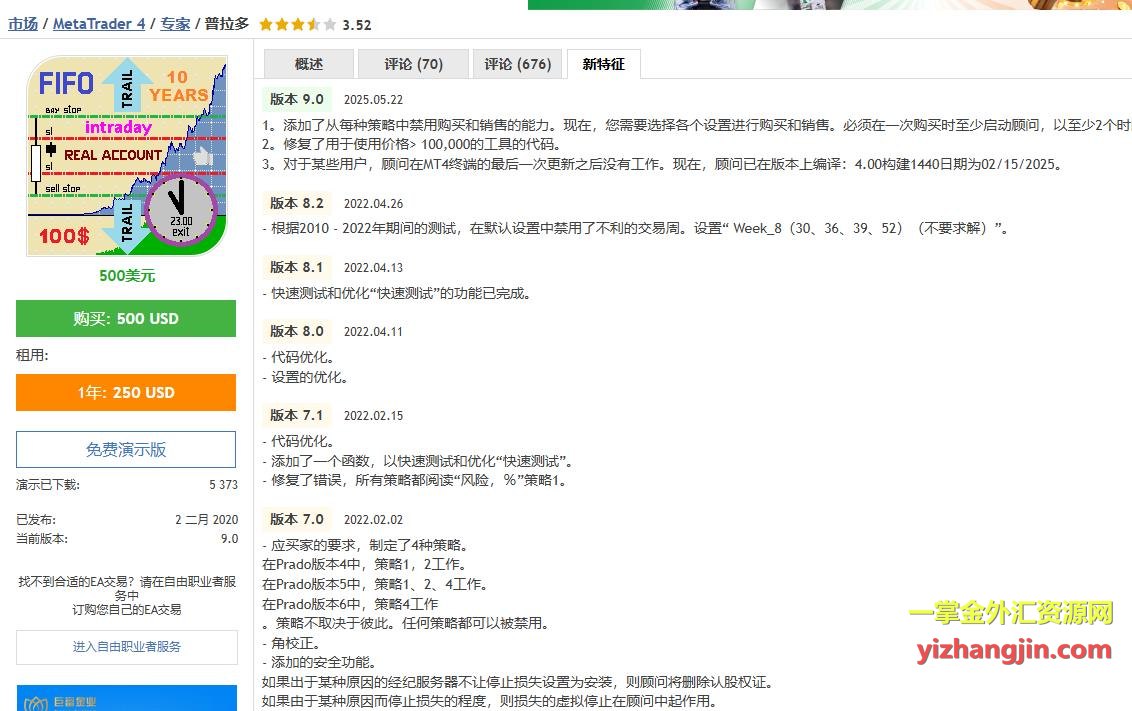Click the demo download count 5 373
This screenshot has height=711, width=1132.
(223, 484)
